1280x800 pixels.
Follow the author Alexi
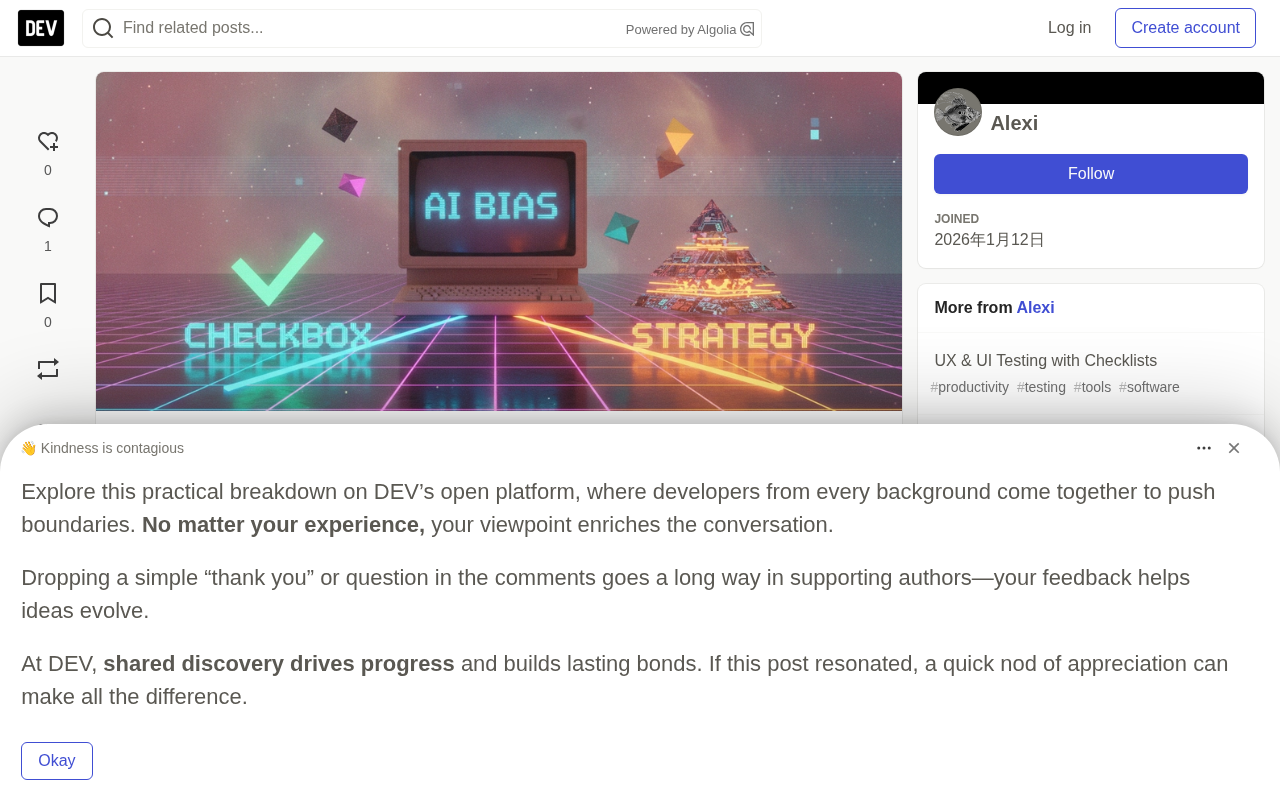[x=1091, y=174]
